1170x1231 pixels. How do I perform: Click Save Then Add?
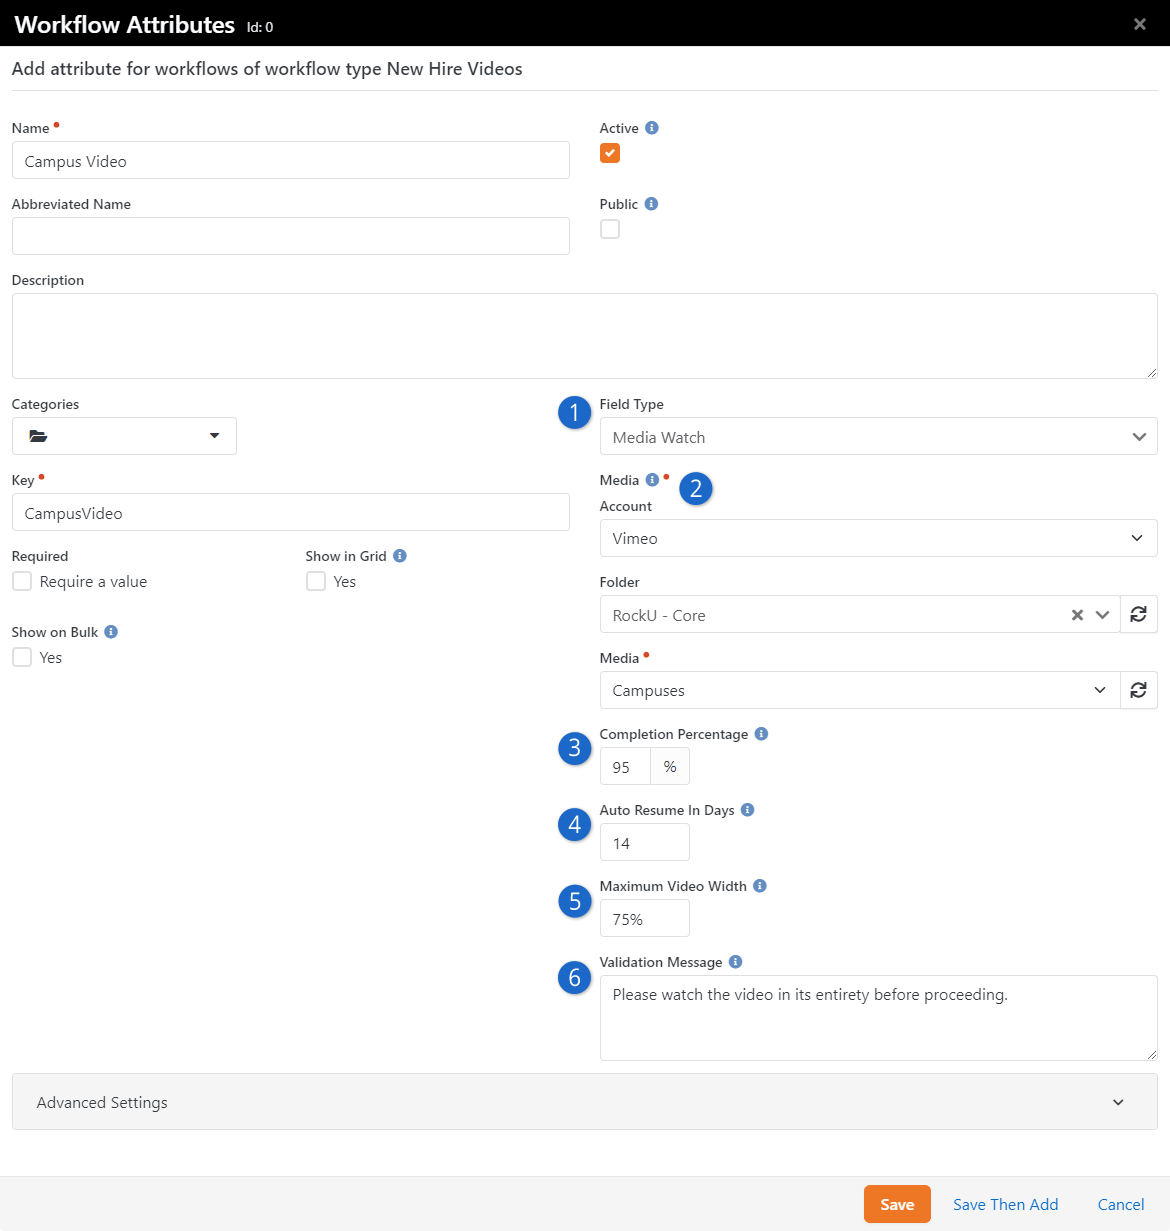coord(1005,1204)
